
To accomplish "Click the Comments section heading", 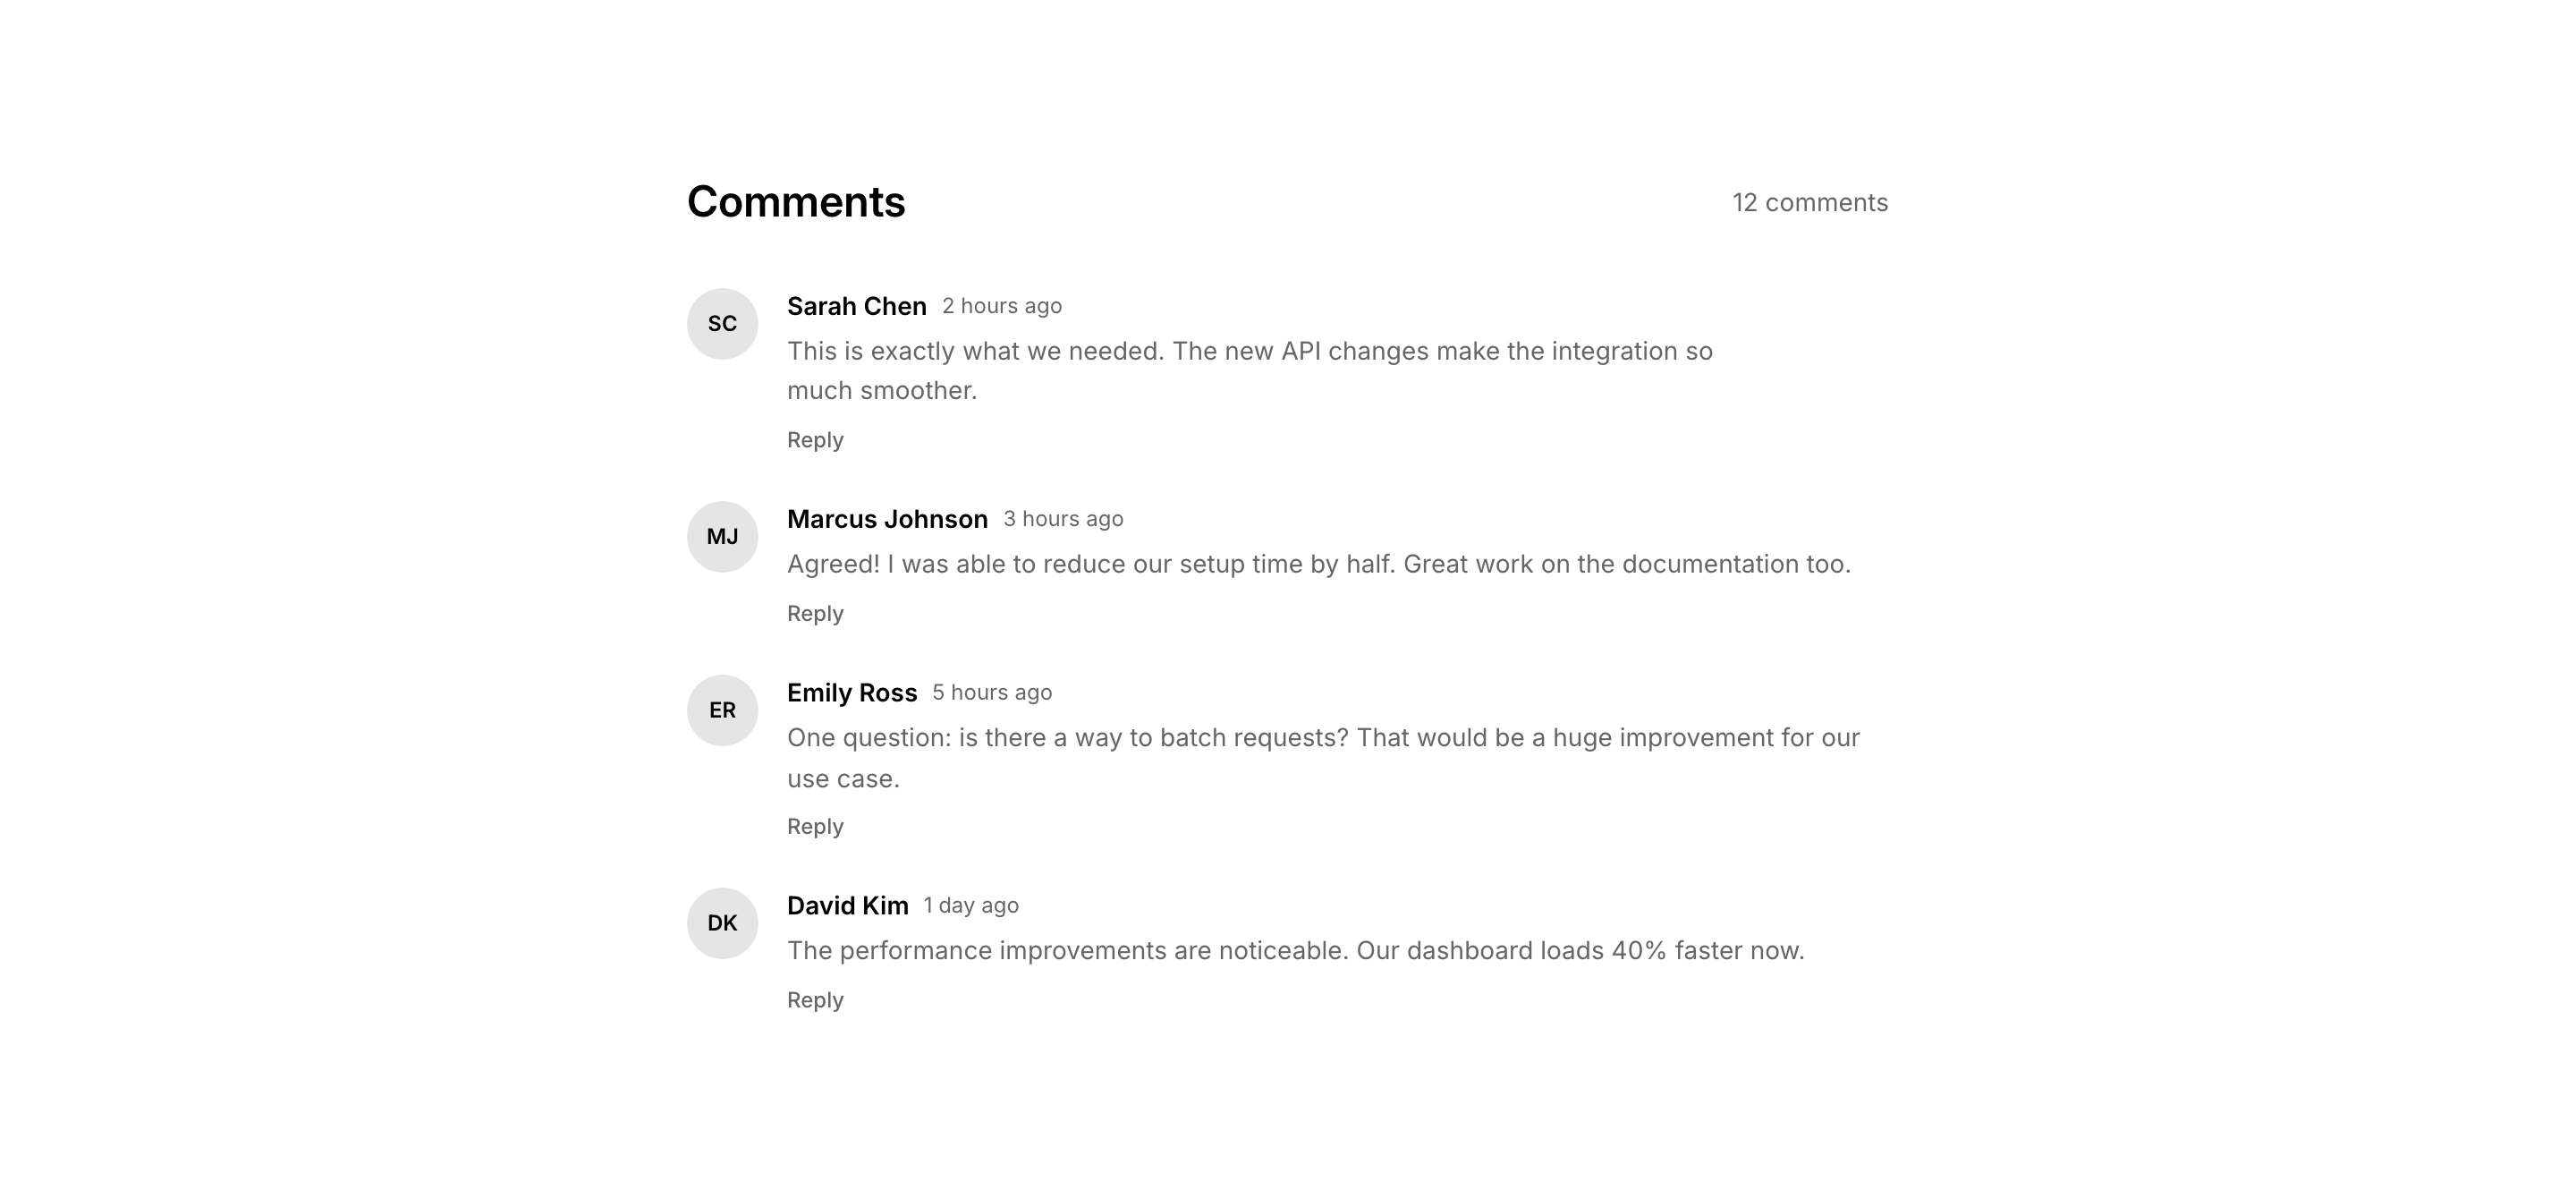I will [x=796, y=202].
